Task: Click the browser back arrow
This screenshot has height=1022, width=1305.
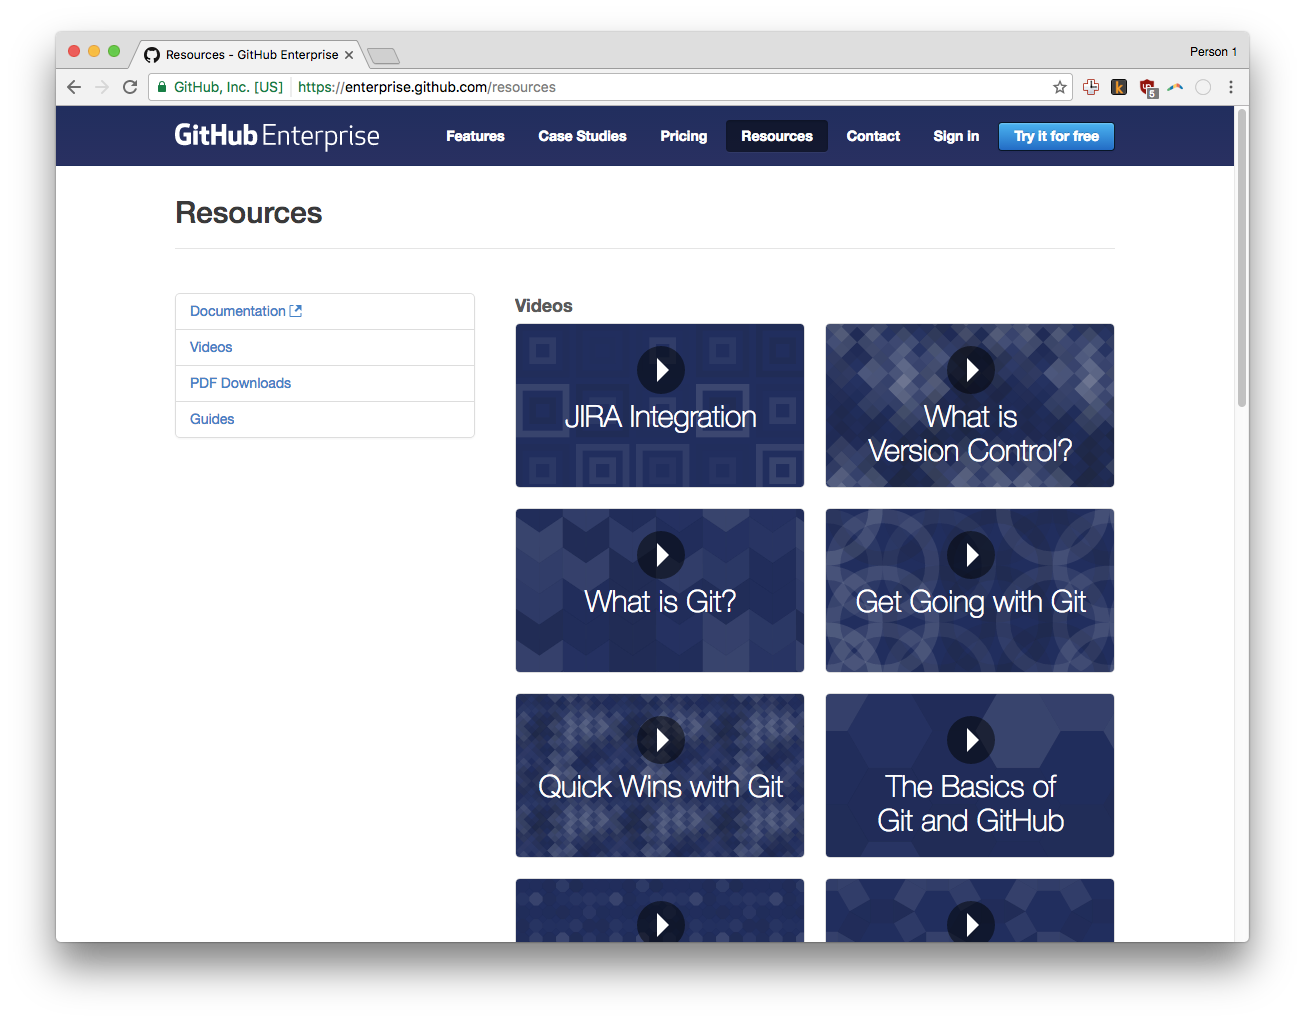Action: coord(74,87)
